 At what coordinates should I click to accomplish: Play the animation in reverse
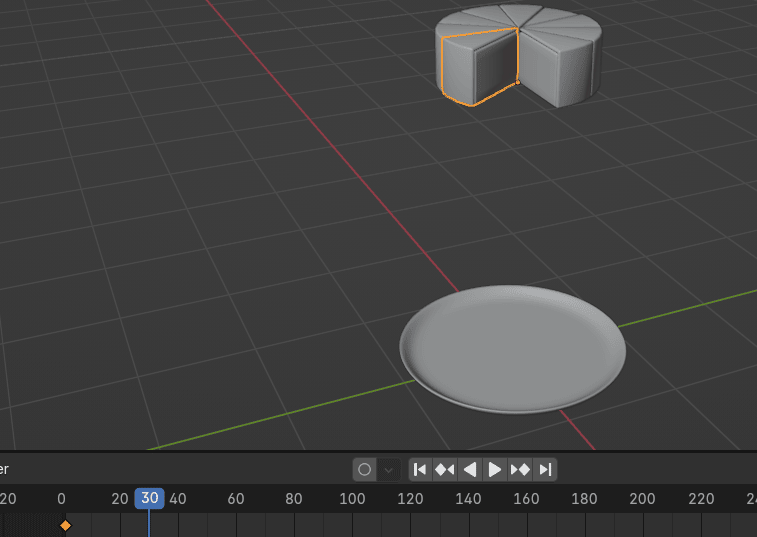pyautogui.click(x=470, y=469)
